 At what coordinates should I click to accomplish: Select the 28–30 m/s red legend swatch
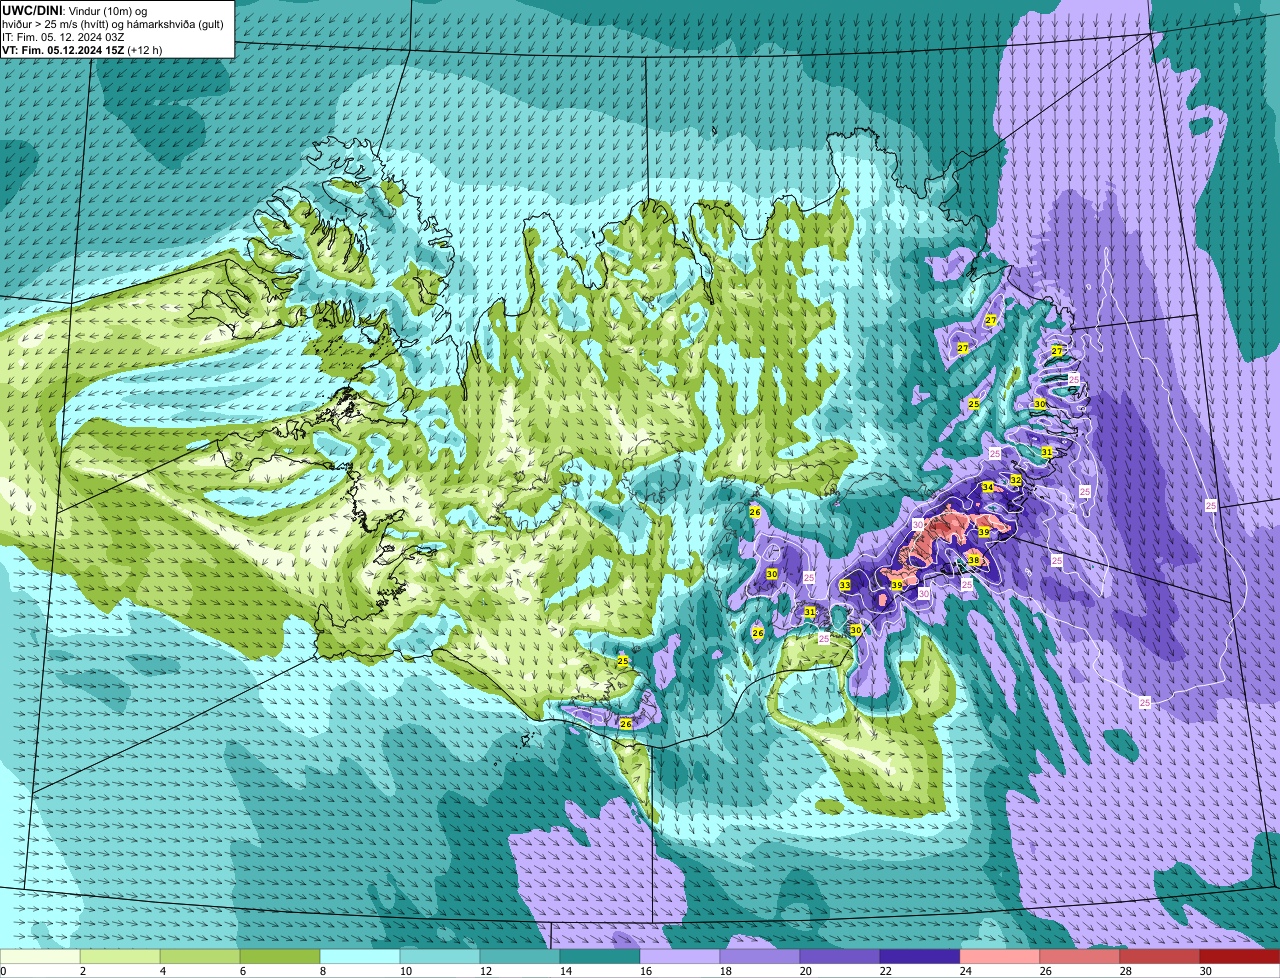pos(1160,956)
